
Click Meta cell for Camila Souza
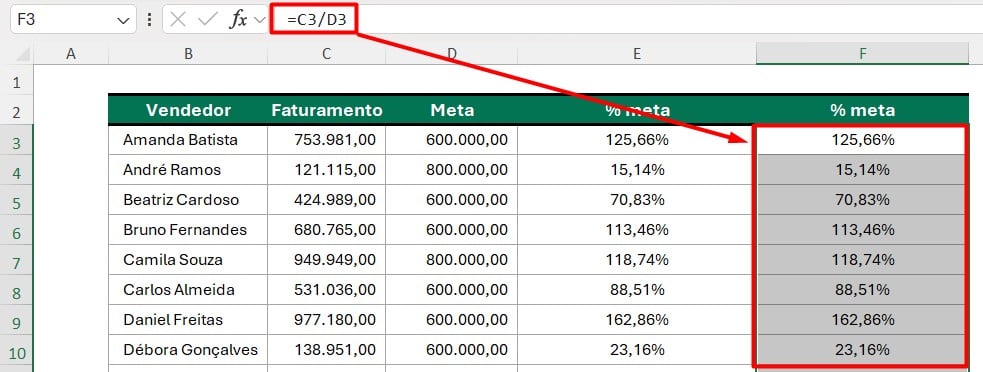(x=452, y=260)
